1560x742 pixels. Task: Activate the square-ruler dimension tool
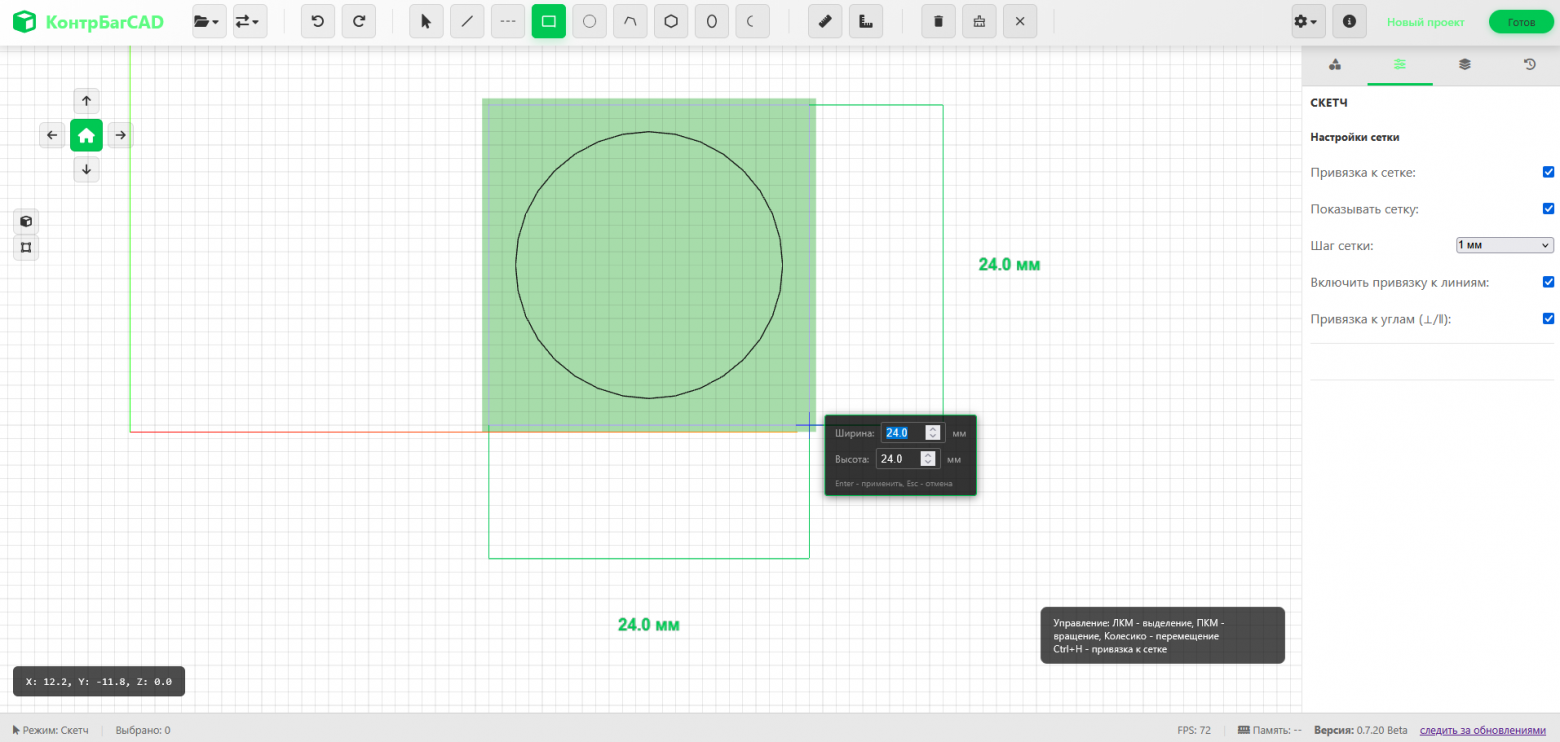click(x=866, y=21)
